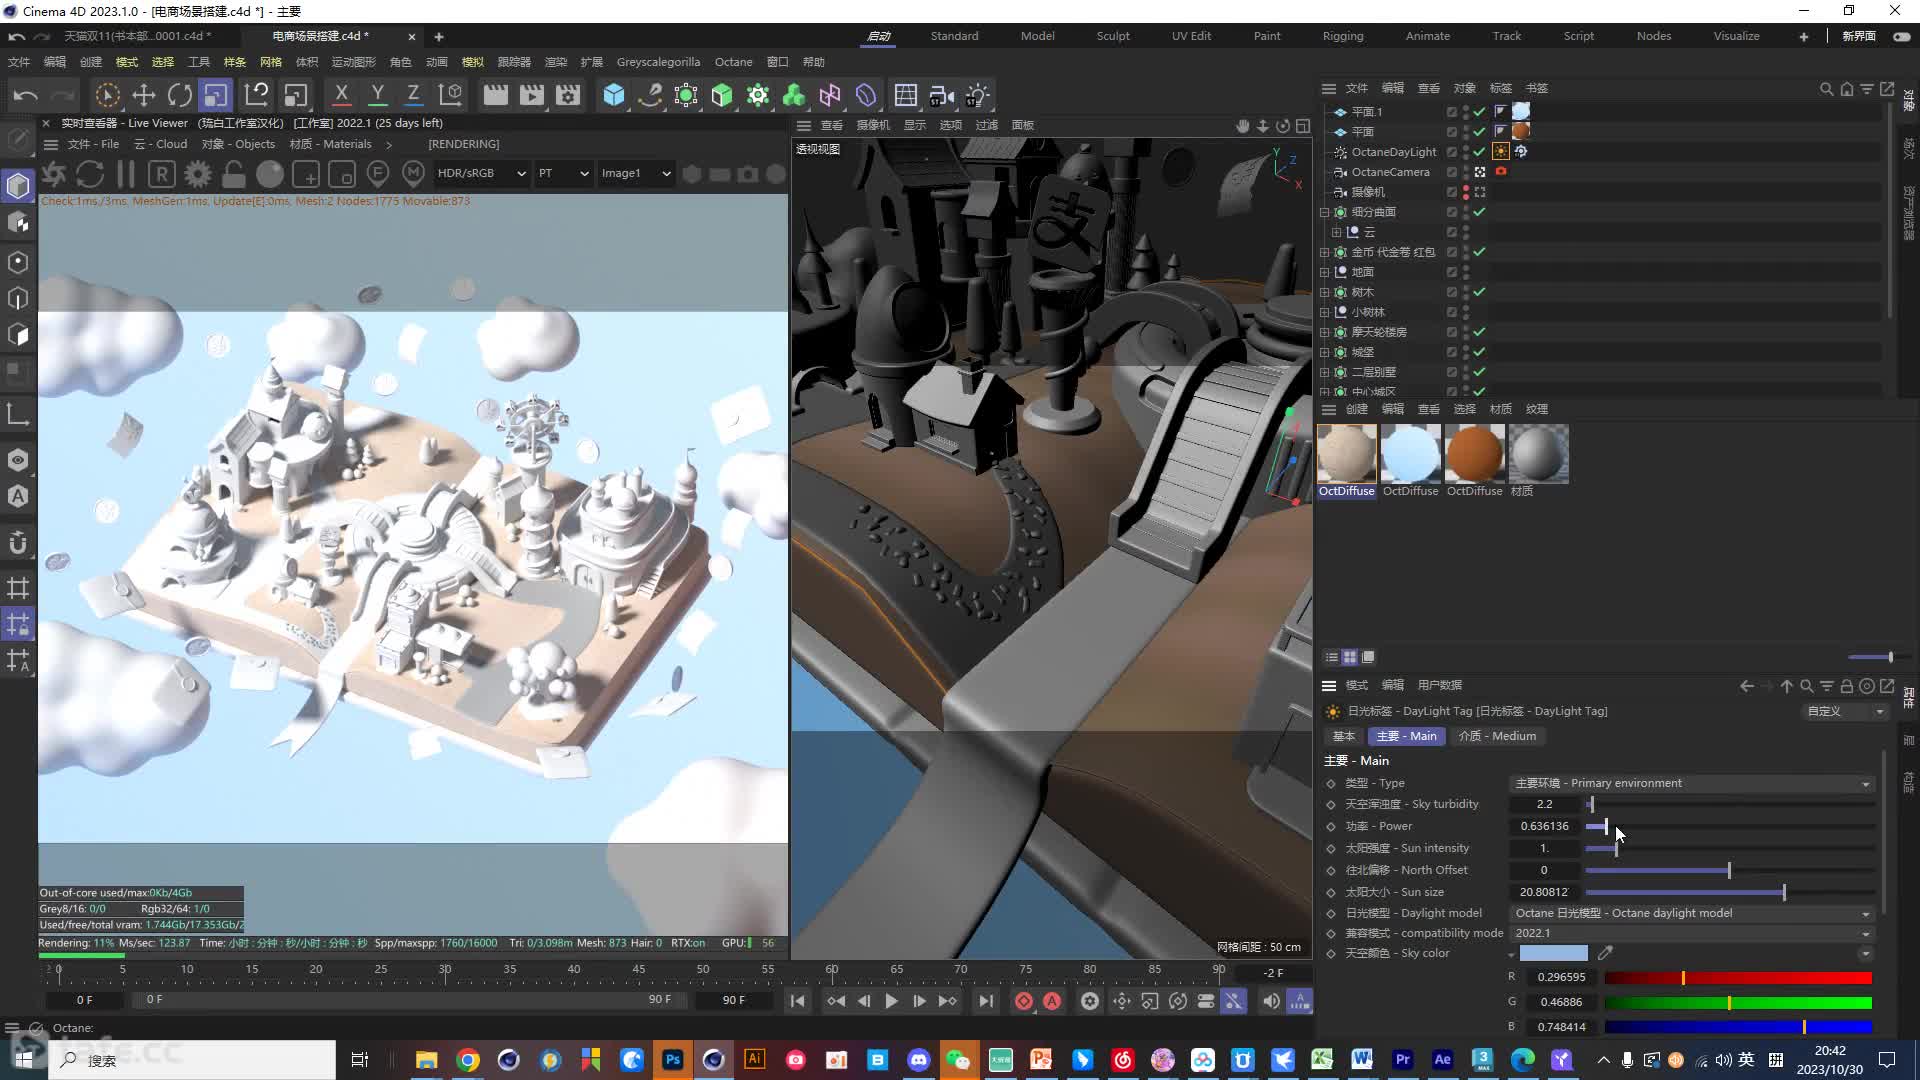The width and height of the screenshot is (1920, 1080).
Task: Open the Daylight model dropdown
Action: [1692, 913]
